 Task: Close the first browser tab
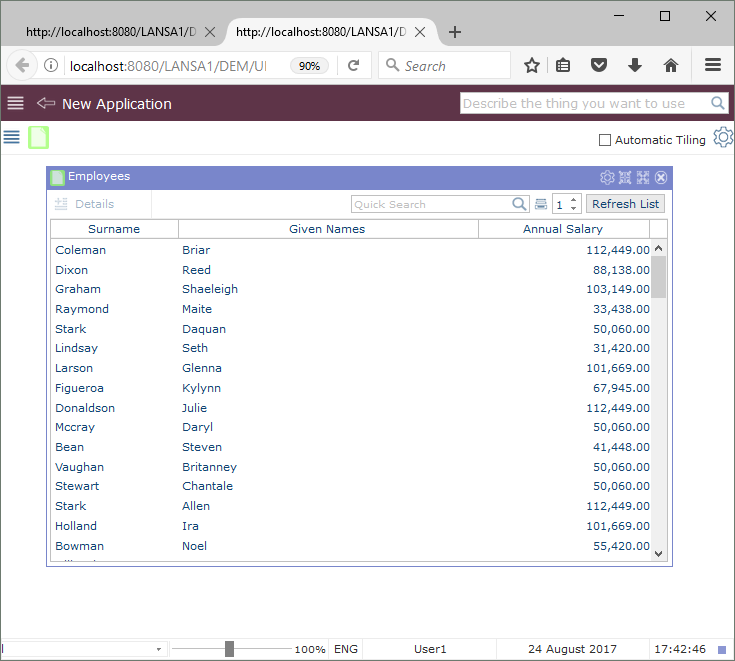(x=210, y=32)
